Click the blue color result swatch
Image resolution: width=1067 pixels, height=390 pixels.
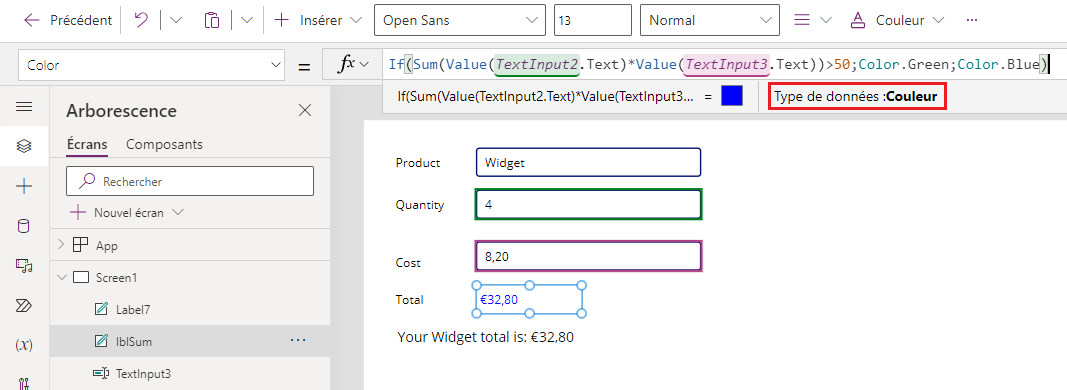pyautogui.click(x=732, y=97)
